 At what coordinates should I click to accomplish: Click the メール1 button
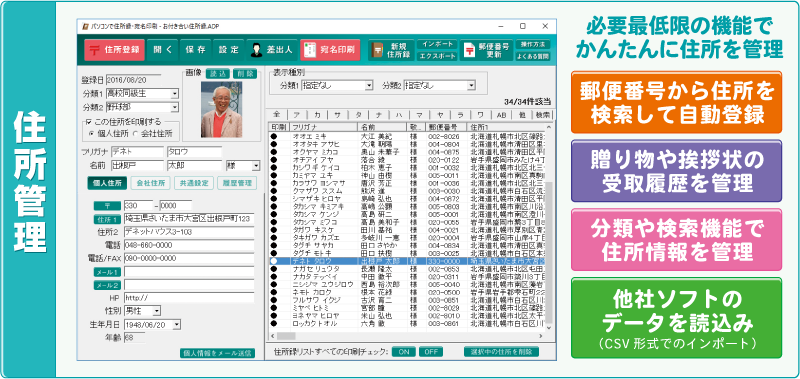click(107, 272)
